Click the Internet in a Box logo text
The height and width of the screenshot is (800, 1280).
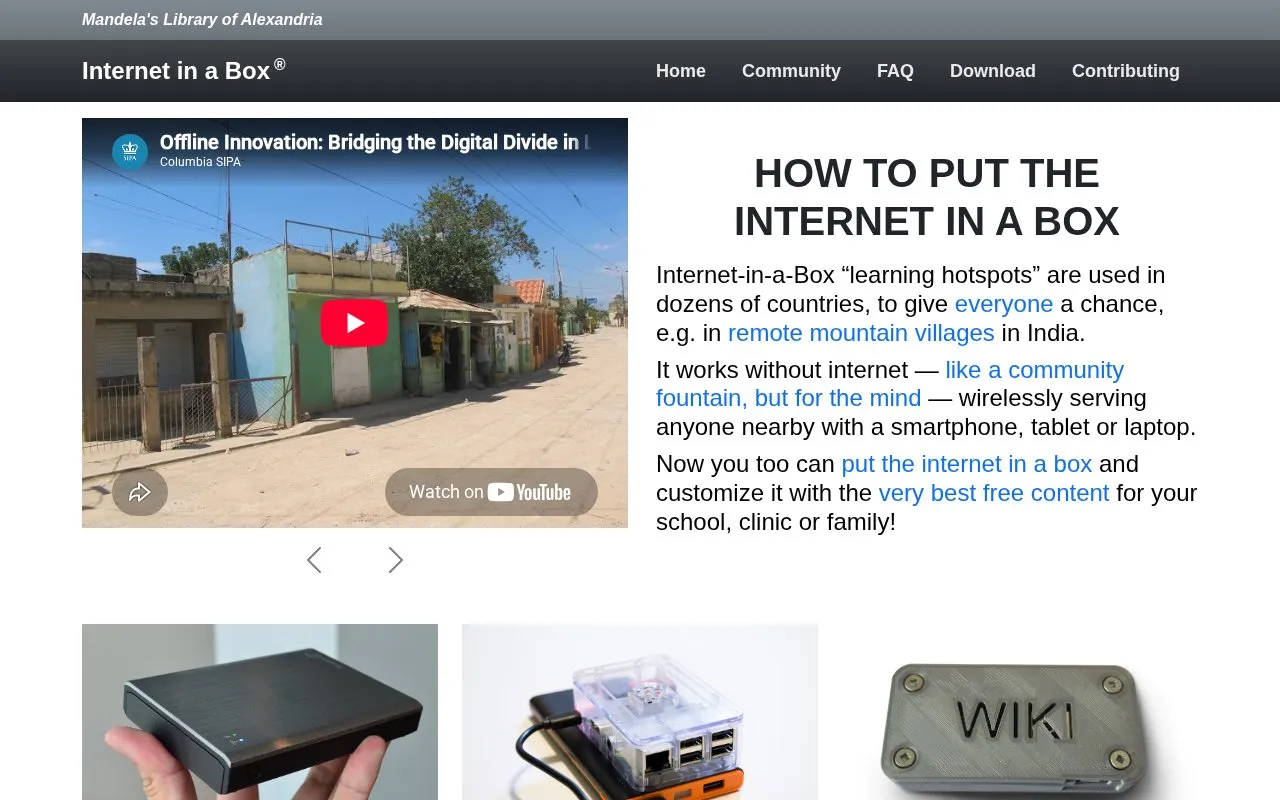pyautogui.click(x=183, y=70)
